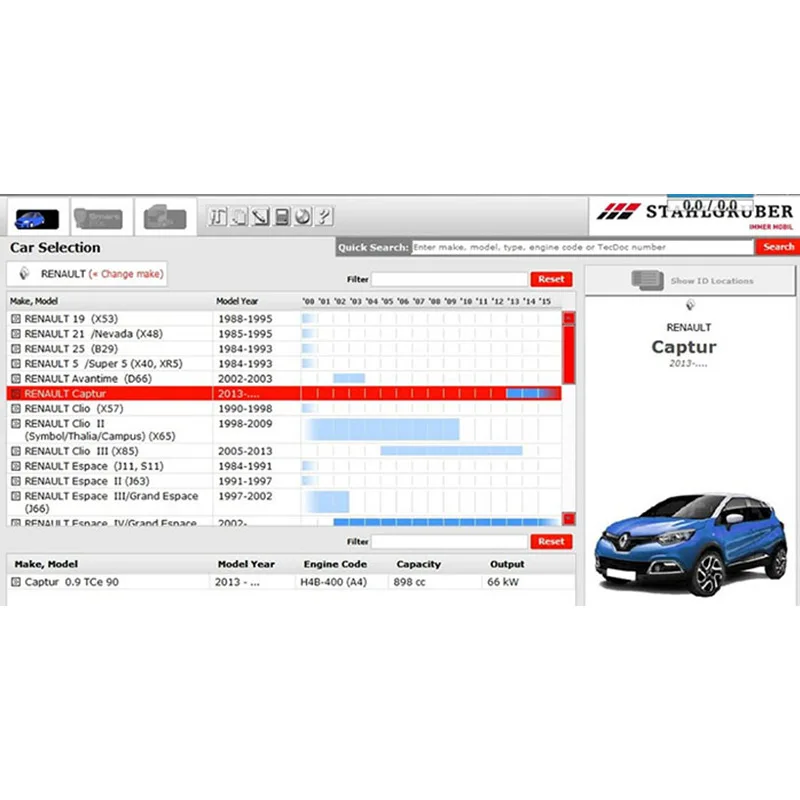The image size is (800, 800).
Task: Select RENAULT Avantime (D66) model name
Action: tap(88, 379)
